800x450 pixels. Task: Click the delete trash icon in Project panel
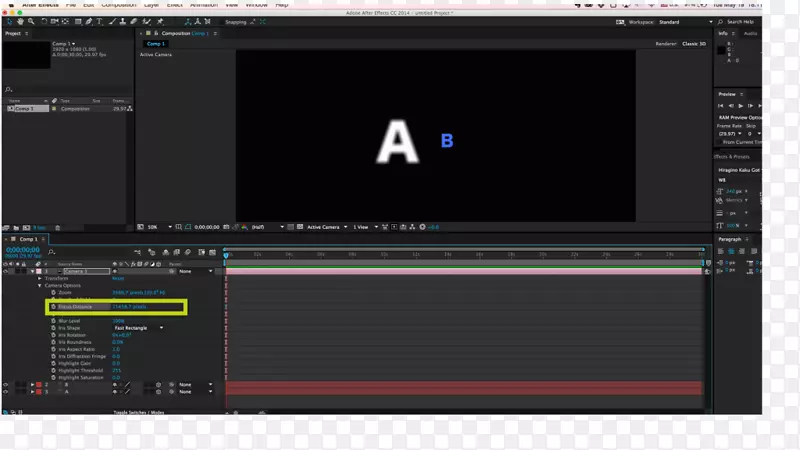58,228
